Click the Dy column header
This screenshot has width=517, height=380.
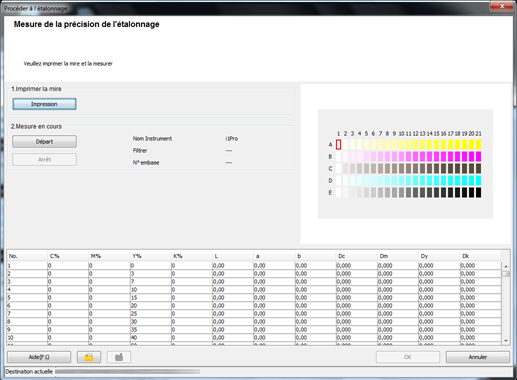point(440,256)
